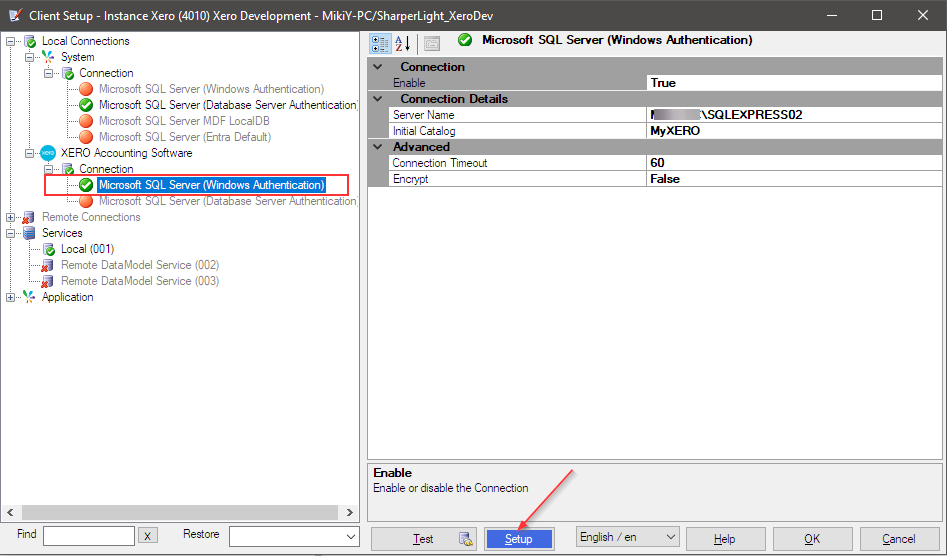Select System Microsoft SQL Server (Windows Authentication)
The width and height of the screenshot is (947, 556).
coord(211,89)
